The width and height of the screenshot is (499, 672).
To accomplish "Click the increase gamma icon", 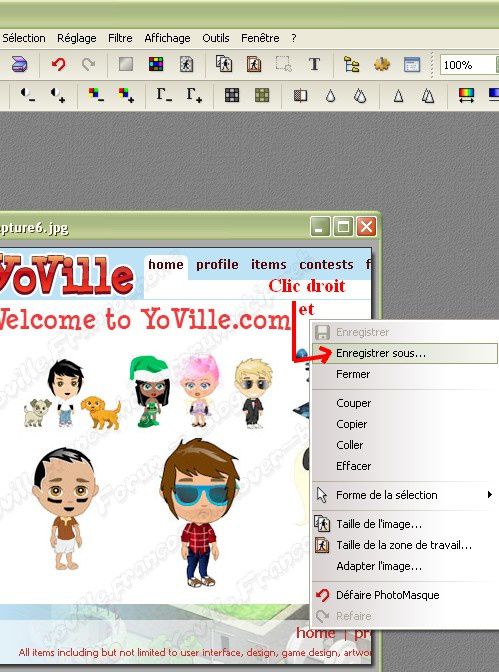I will [x=194, y=95].
